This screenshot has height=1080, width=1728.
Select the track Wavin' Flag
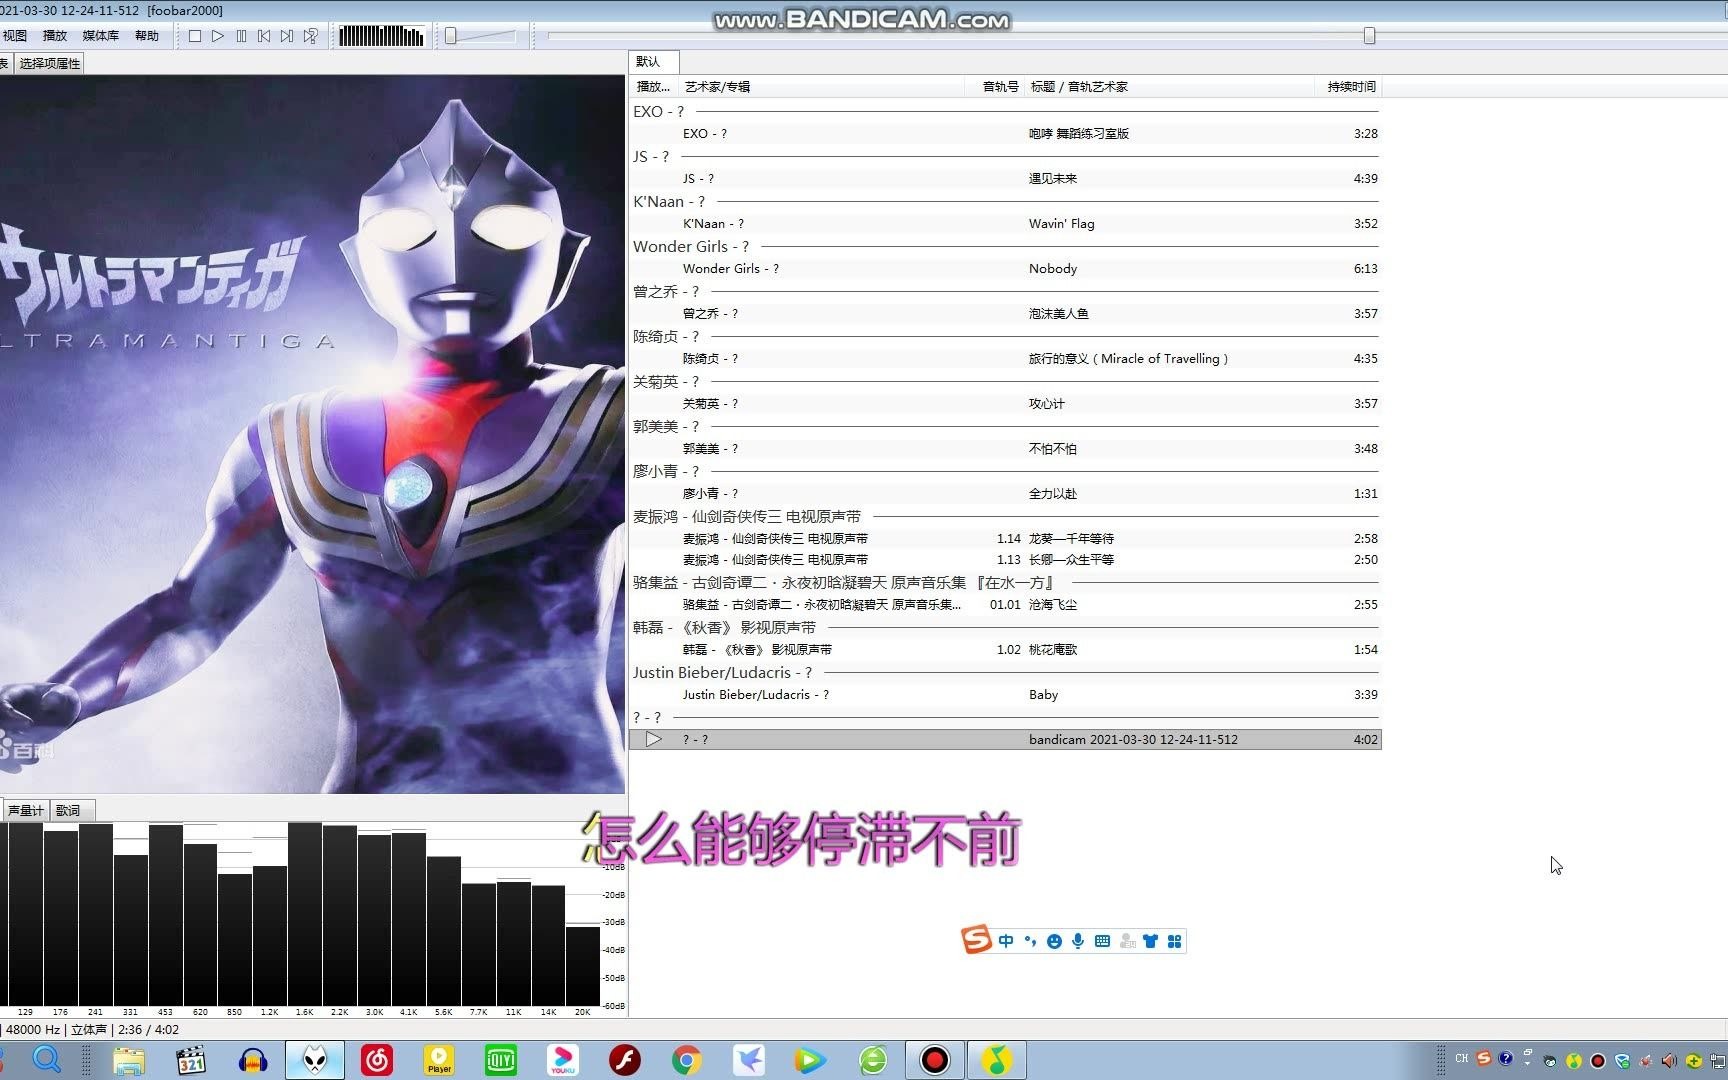click(x=1005, y=224)
